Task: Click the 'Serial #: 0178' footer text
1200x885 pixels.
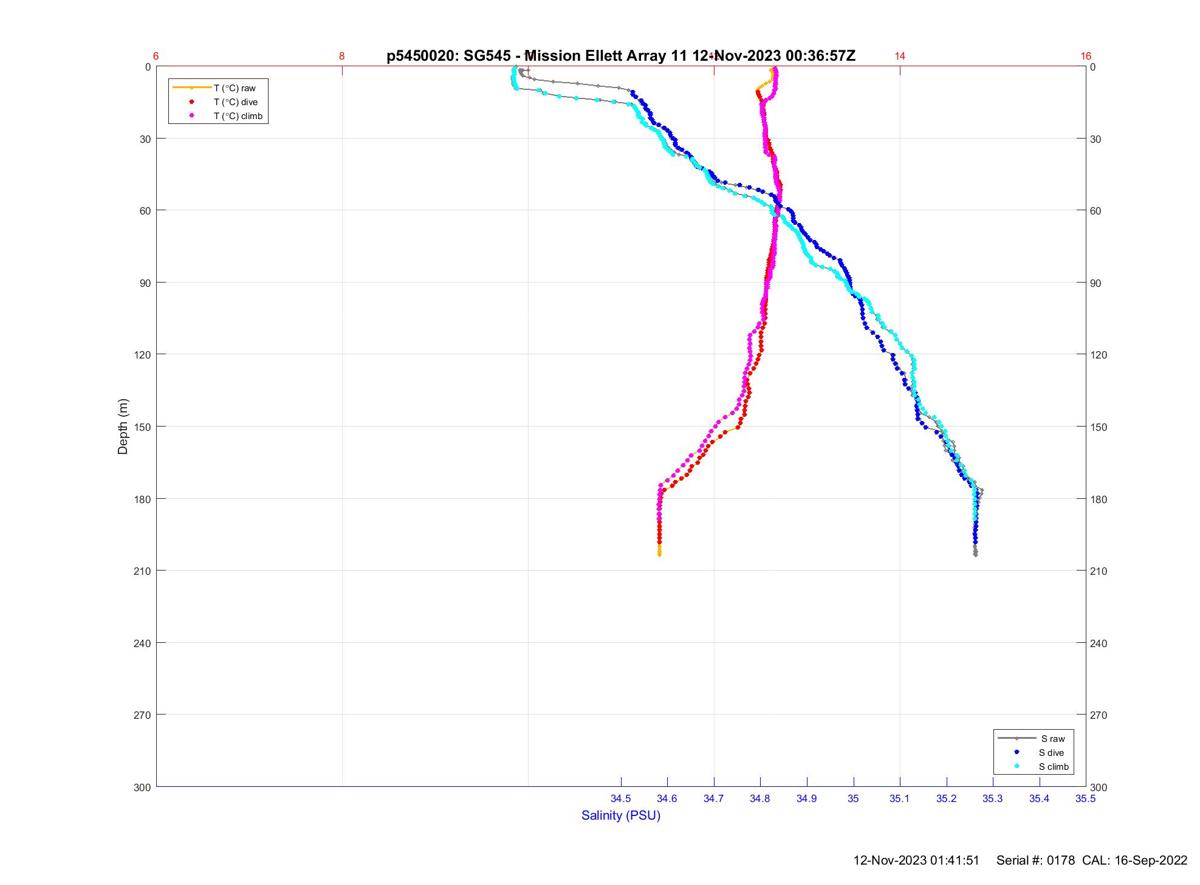Action: (x=1036, y=860)
